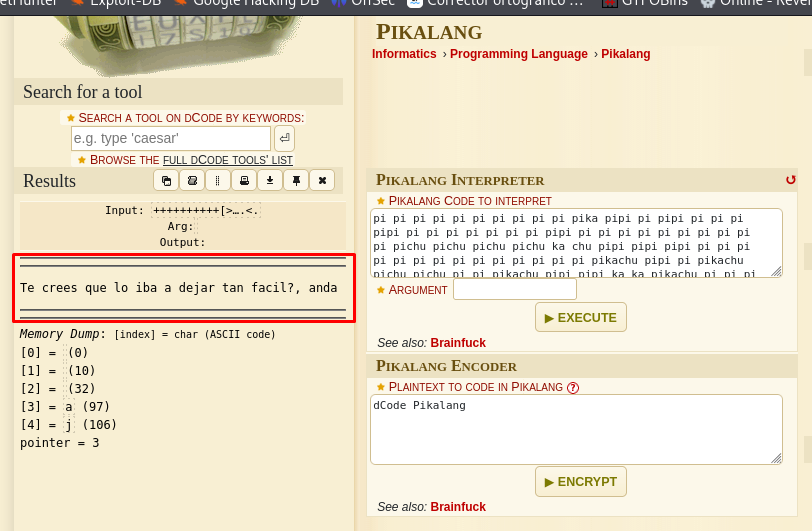The image size is (812, 531).
Task: Clear results with the X icon
Action: point(322,181)
